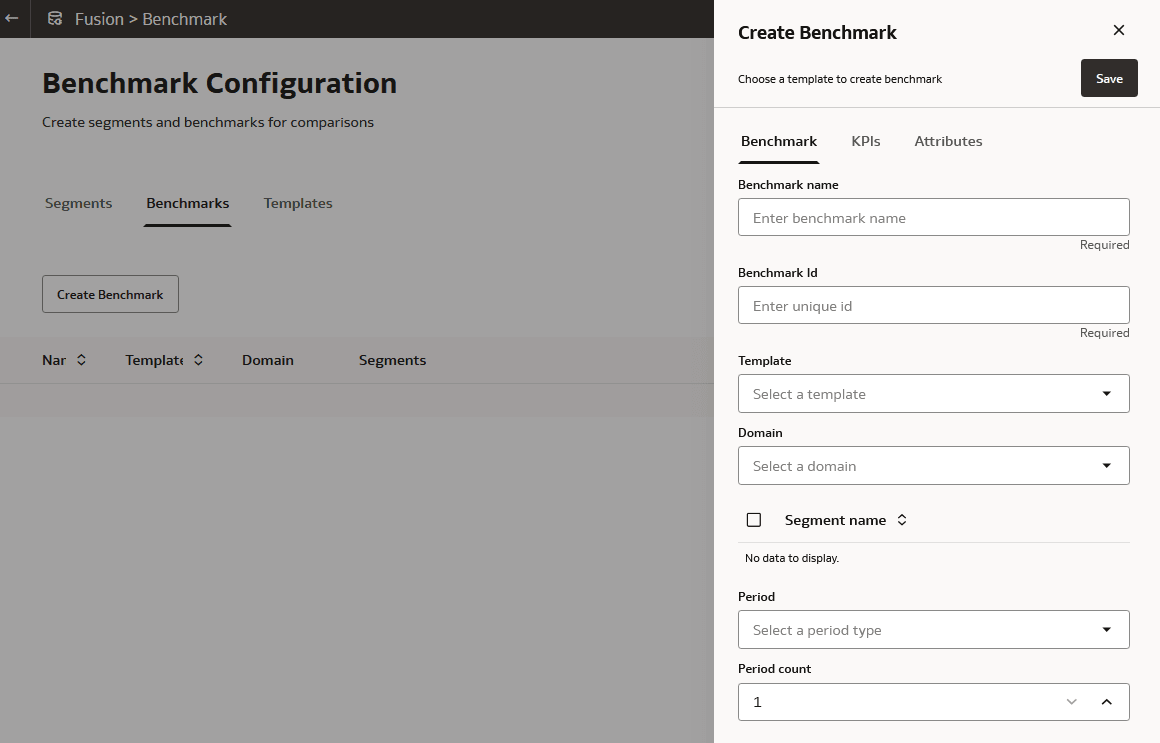Click the Fusion database icon in header
Screen dimensions: 1160x743
point(55,19)
